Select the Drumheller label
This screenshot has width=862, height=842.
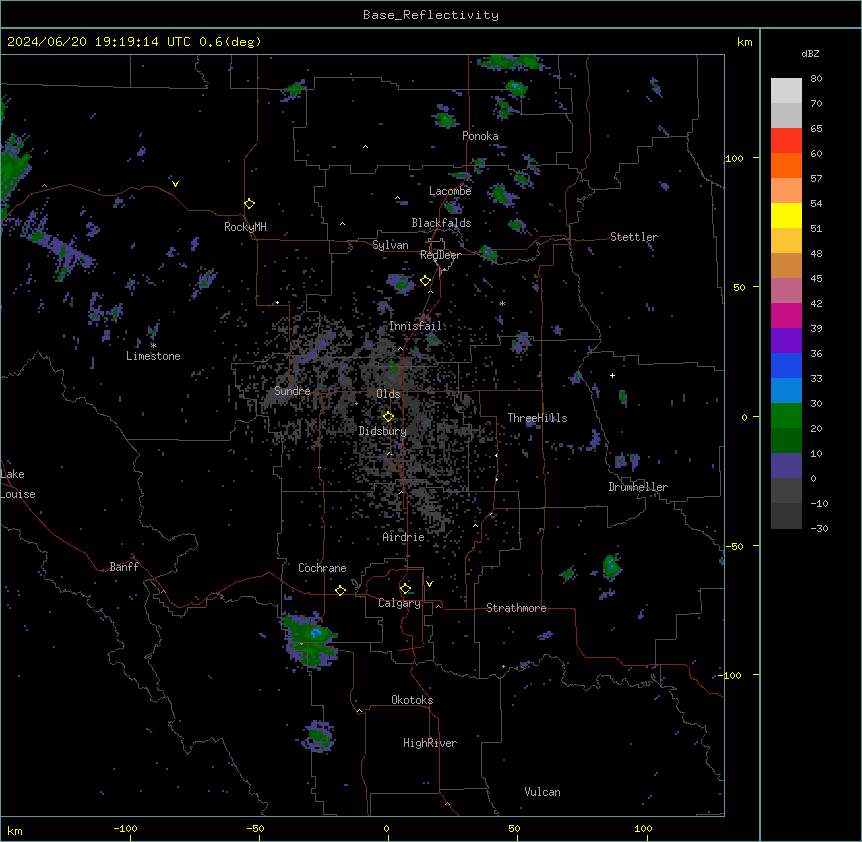pos(638,487)
